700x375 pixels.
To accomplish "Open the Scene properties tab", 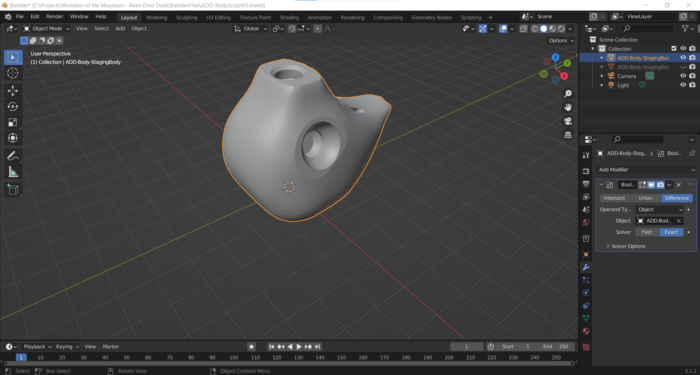I will click(586, 209).
